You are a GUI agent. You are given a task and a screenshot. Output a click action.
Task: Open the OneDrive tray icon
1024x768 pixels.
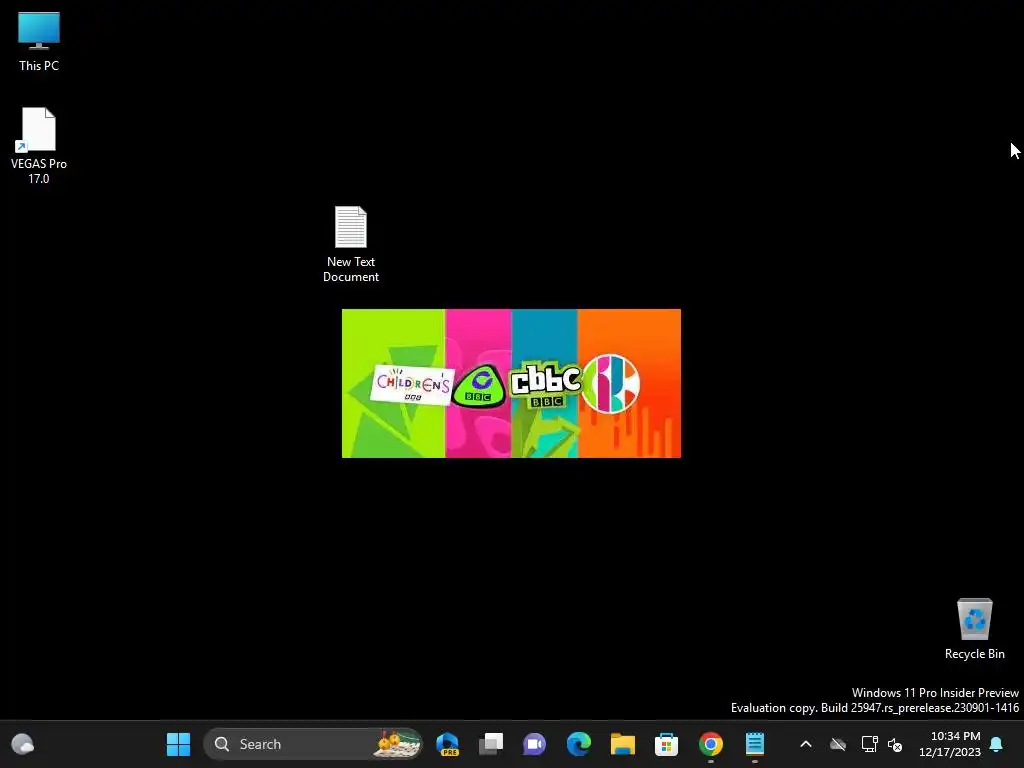[838, 744]
